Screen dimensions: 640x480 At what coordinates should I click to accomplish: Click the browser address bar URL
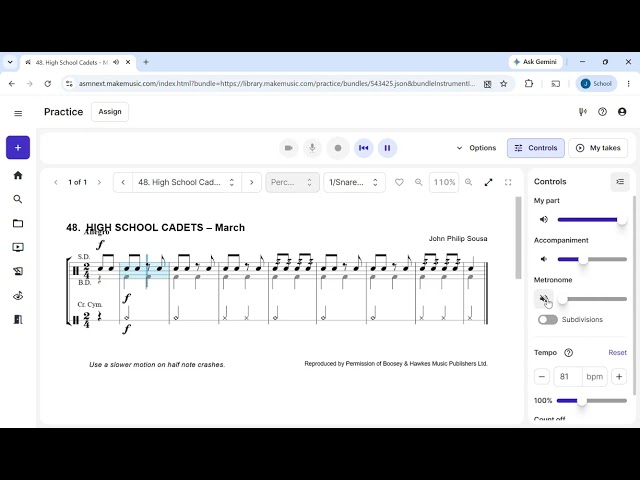pyautogui.click(x=277, y=84)
